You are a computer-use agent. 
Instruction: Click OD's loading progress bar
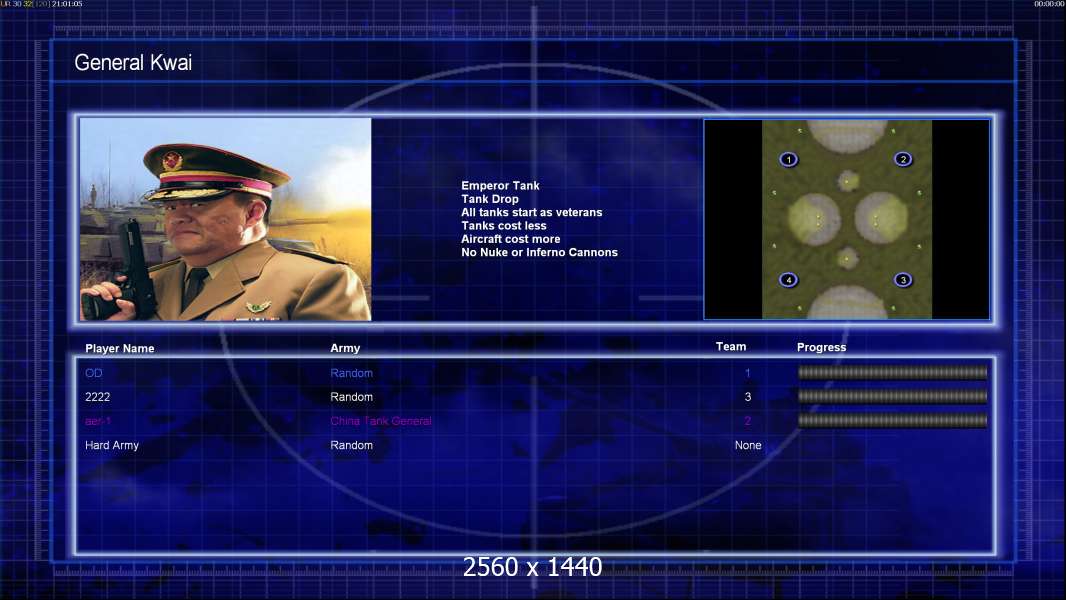(892, 372)
